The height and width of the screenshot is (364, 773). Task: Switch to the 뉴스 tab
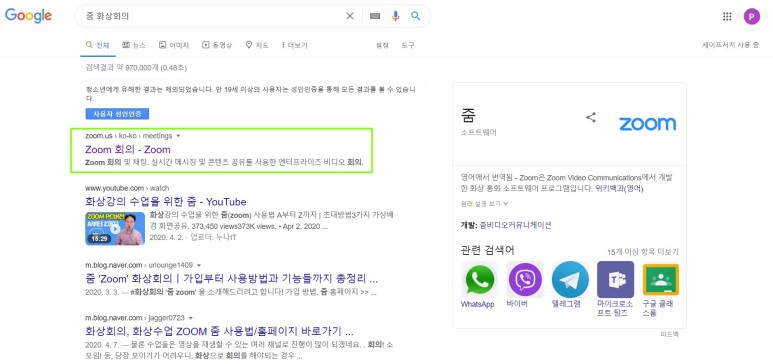click(134, 45)
